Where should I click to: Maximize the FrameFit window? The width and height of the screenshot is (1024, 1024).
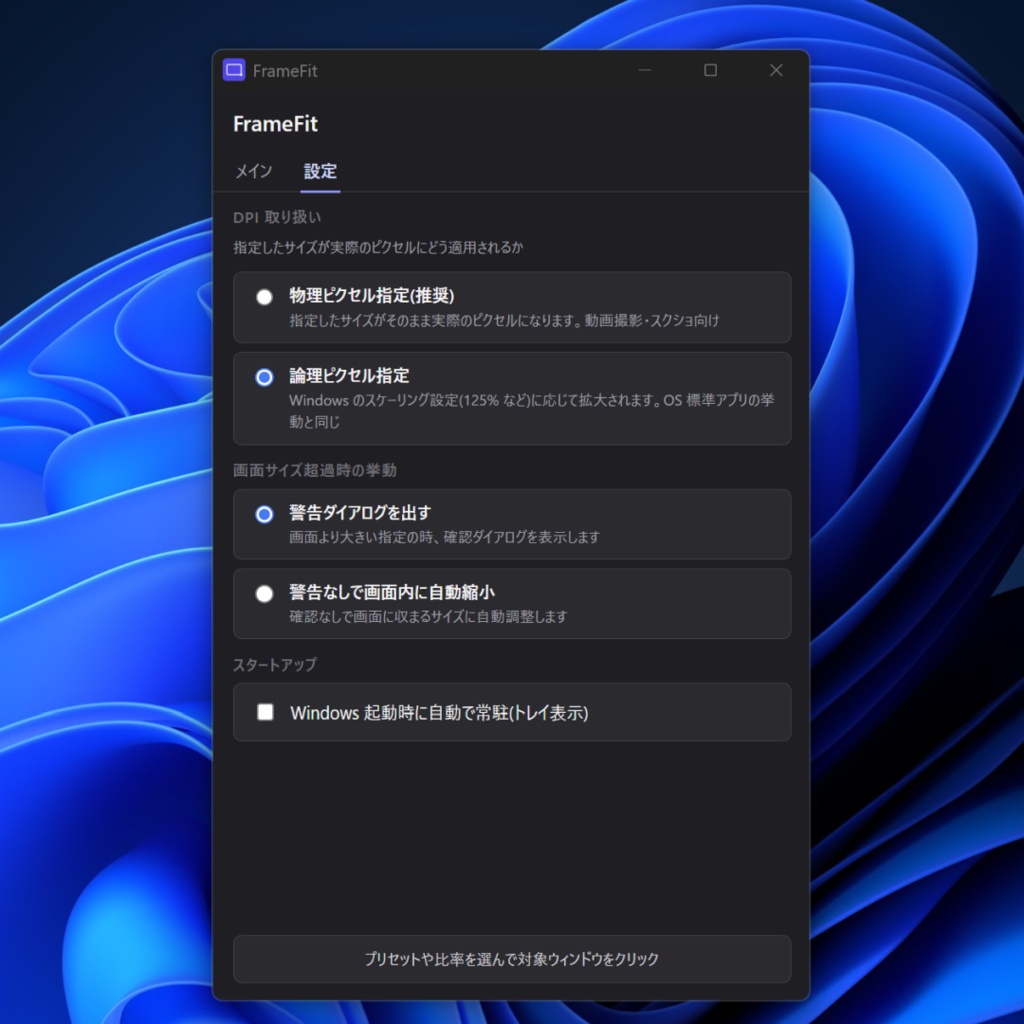tap(711, 70)
